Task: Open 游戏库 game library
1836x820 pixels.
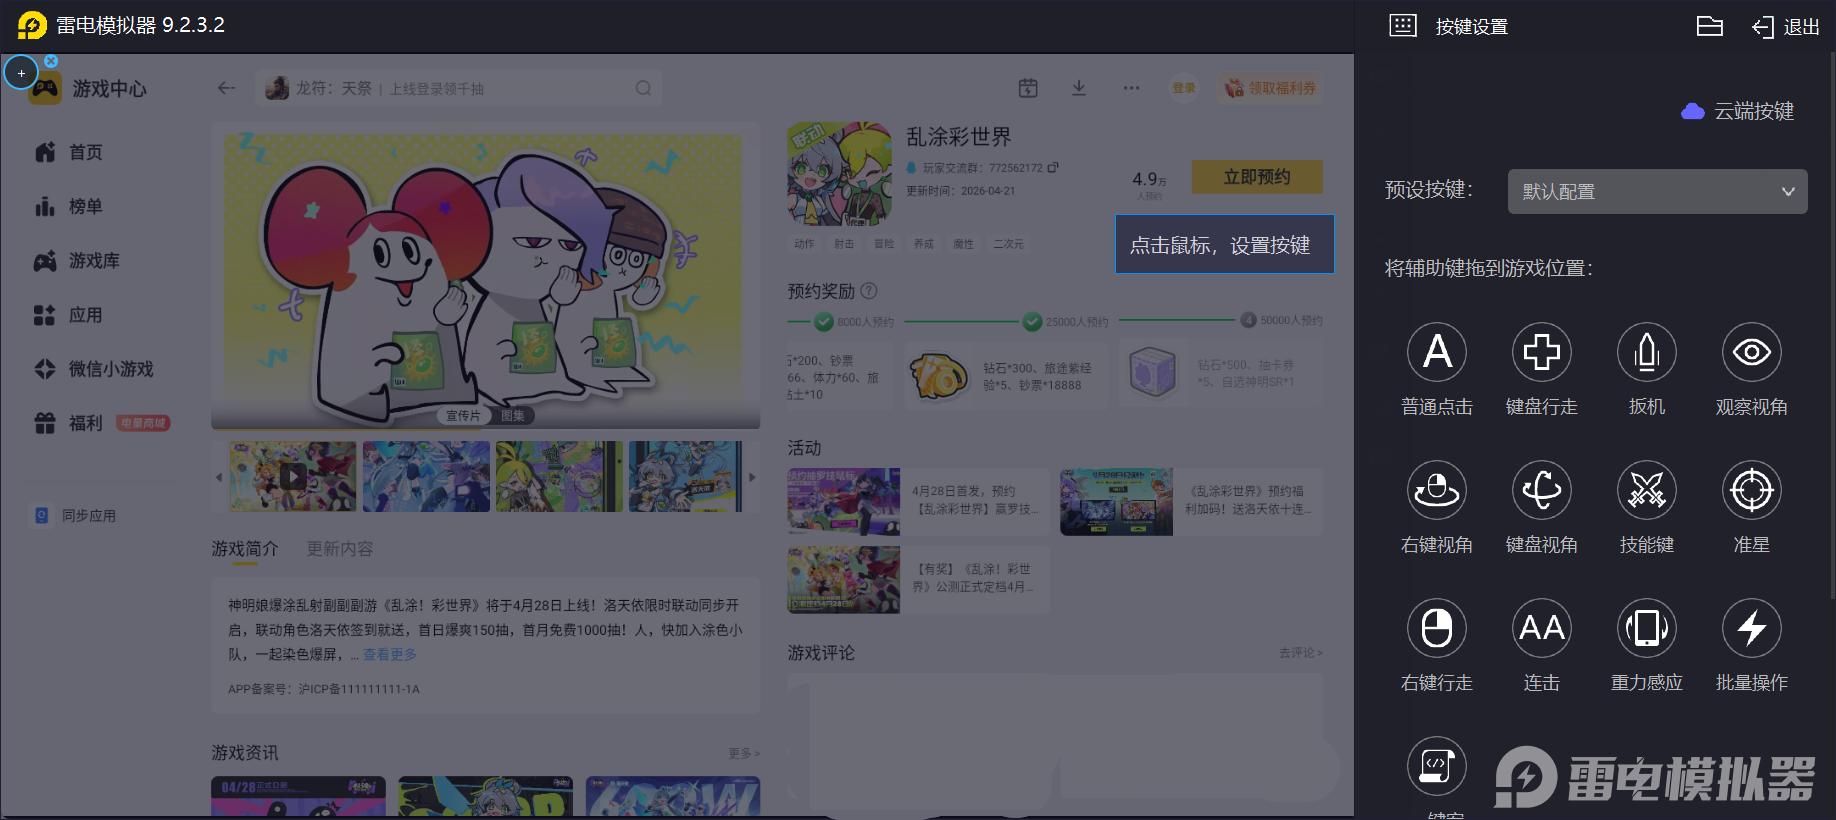Action: (x=77, y=260)
